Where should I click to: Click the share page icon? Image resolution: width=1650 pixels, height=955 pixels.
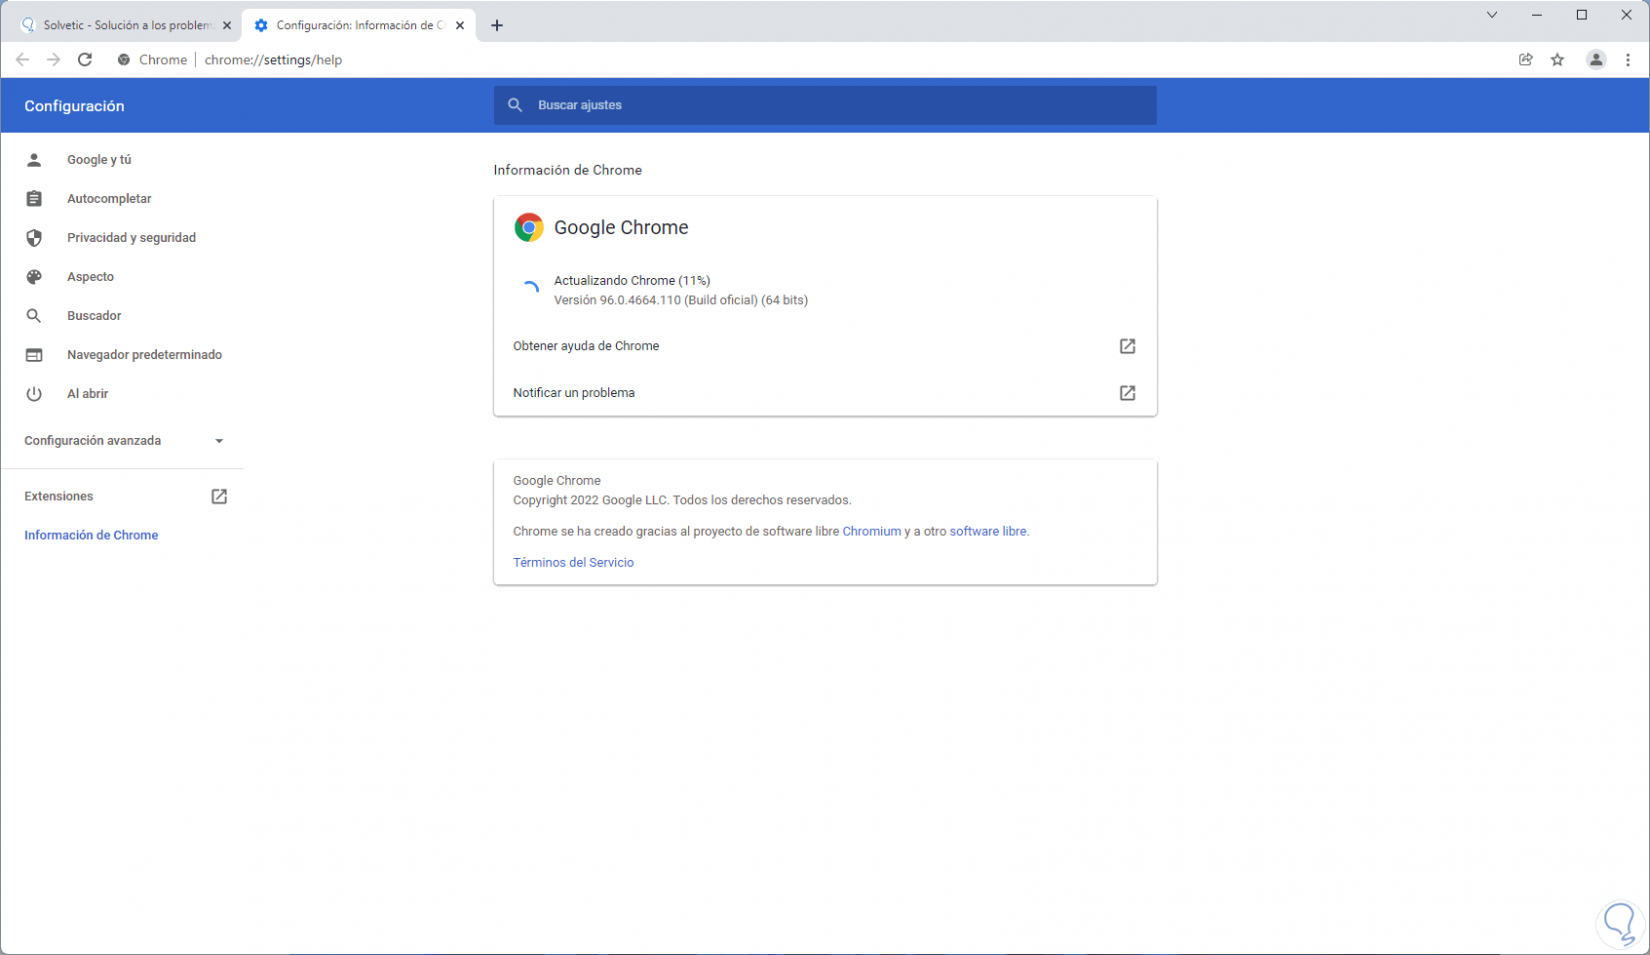[x=1526, y=60]
